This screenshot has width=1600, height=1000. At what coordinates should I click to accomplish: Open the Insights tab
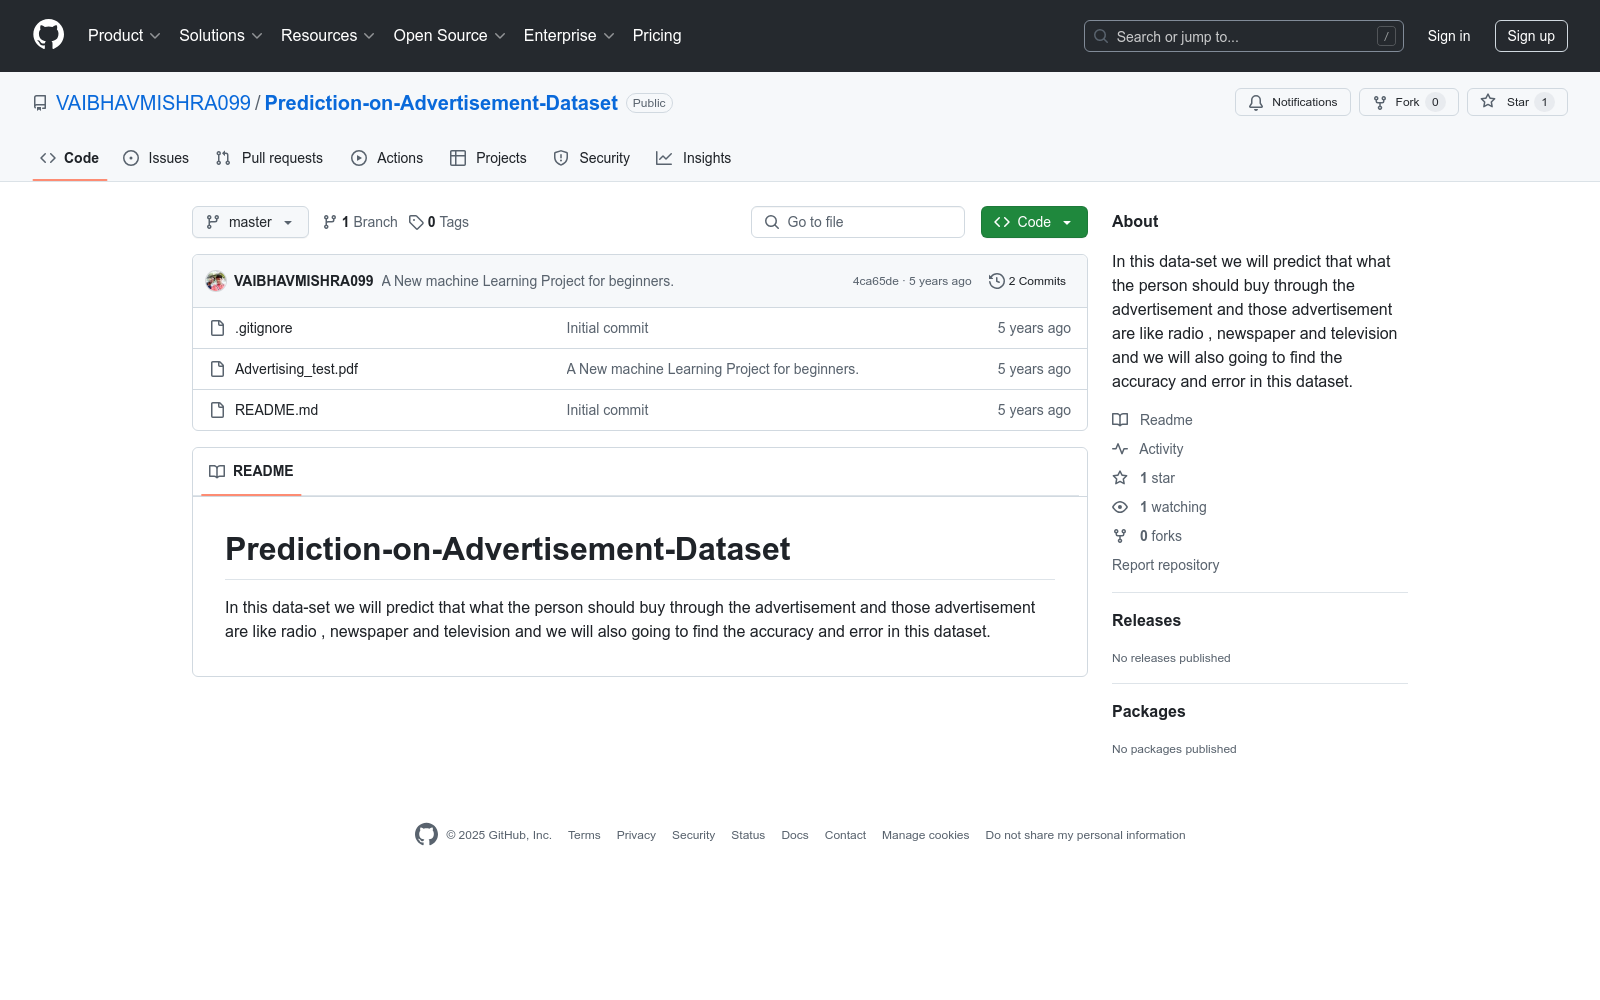[x=694, y=158]
